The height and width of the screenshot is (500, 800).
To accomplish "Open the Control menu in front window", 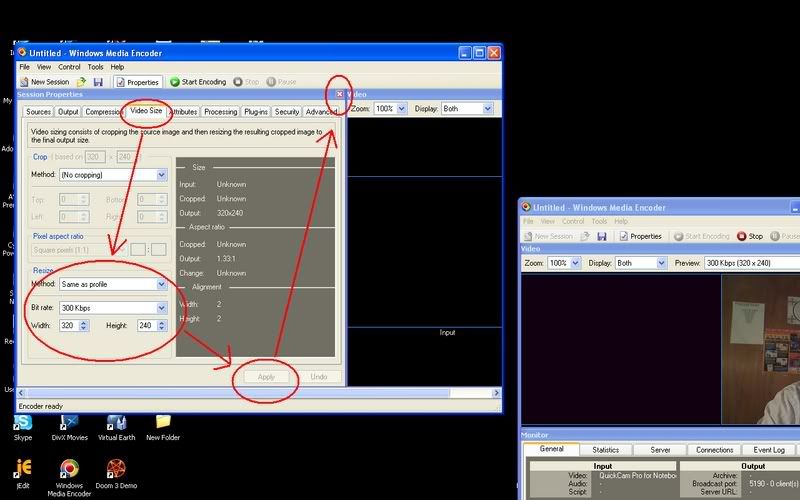I will pyautogui.click(x=69, y=67).
